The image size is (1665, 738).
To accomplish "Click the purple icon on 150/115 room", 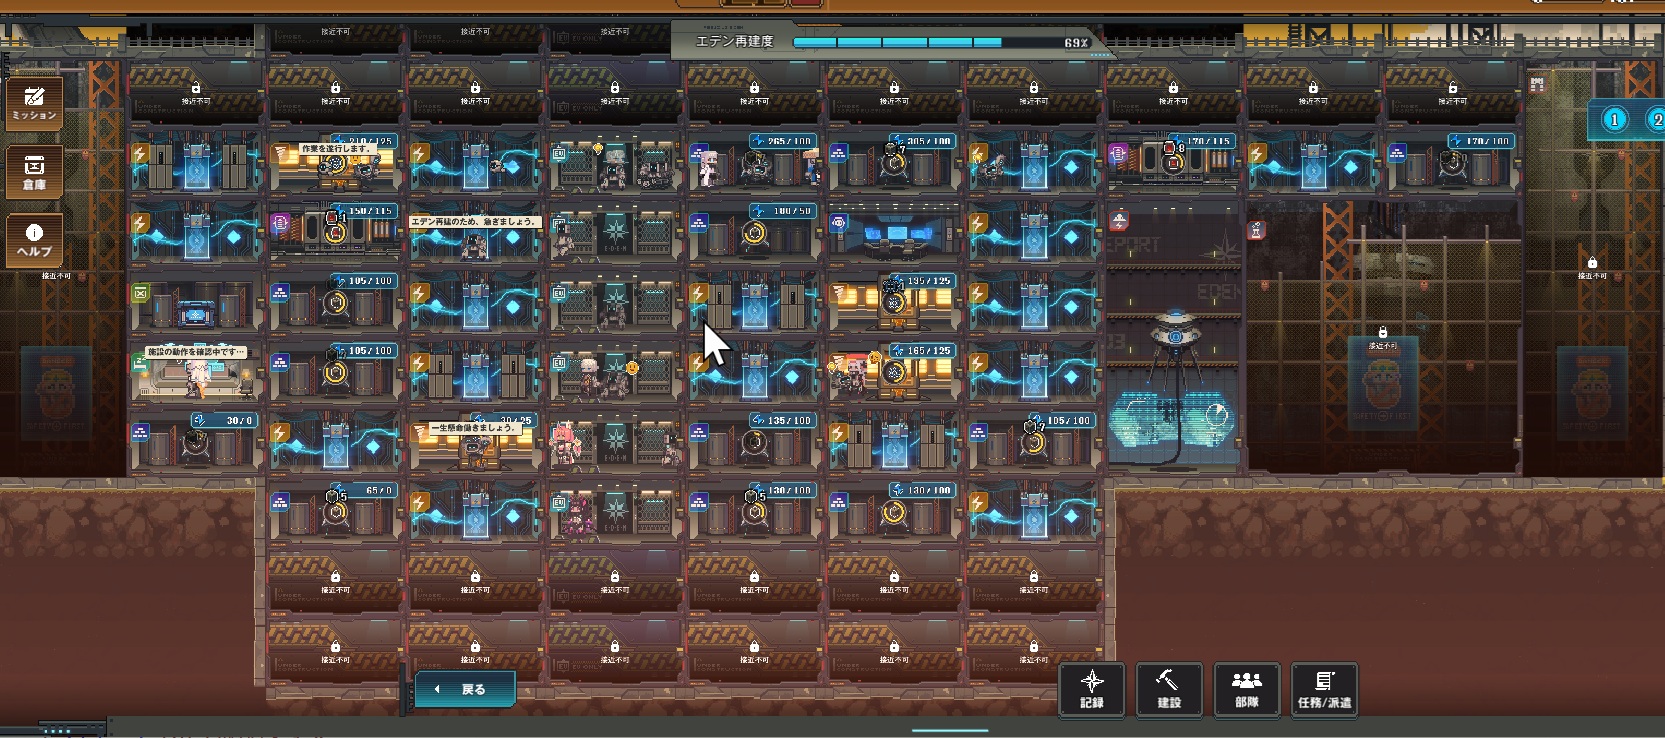I will [x=280, y=224].
